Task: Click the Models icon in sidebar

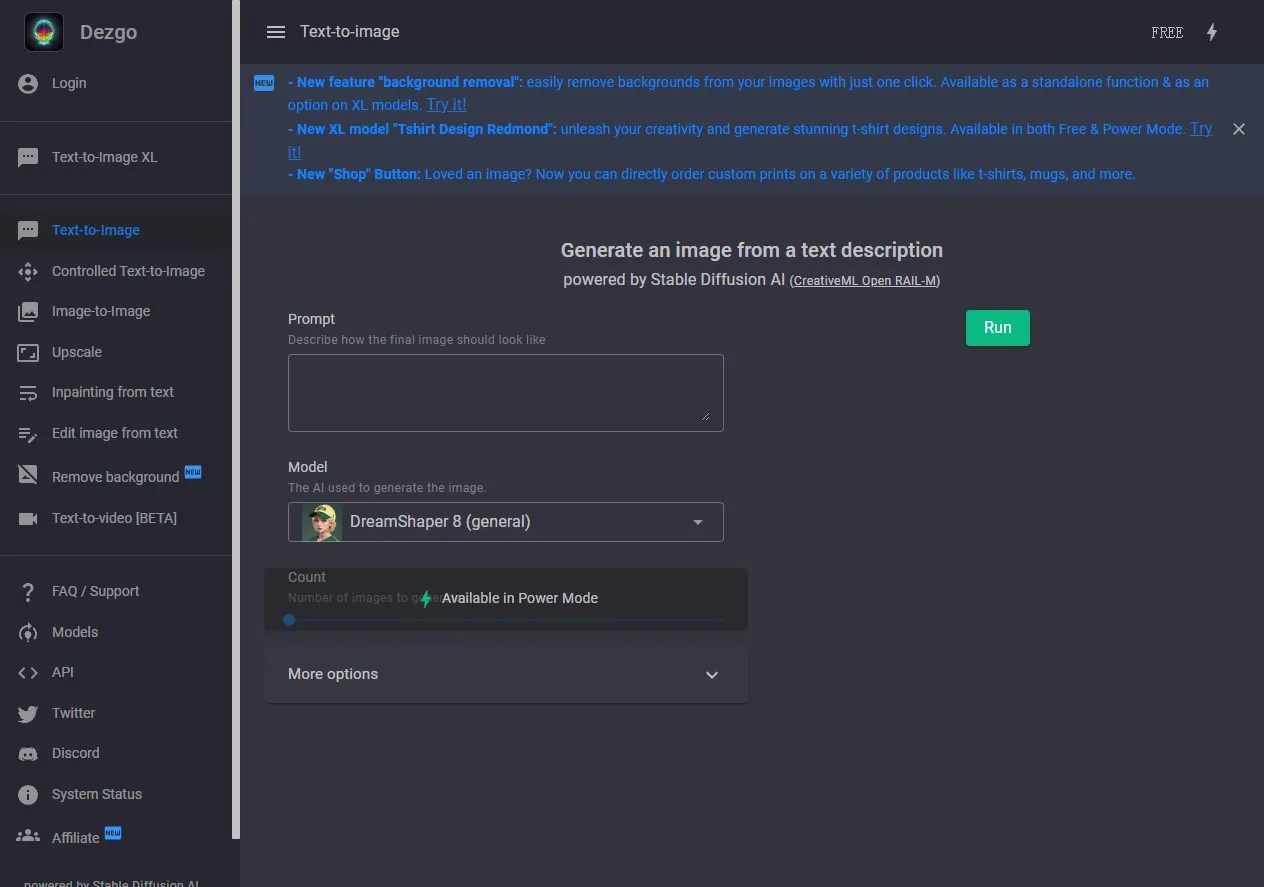Action: click(28, 632)
